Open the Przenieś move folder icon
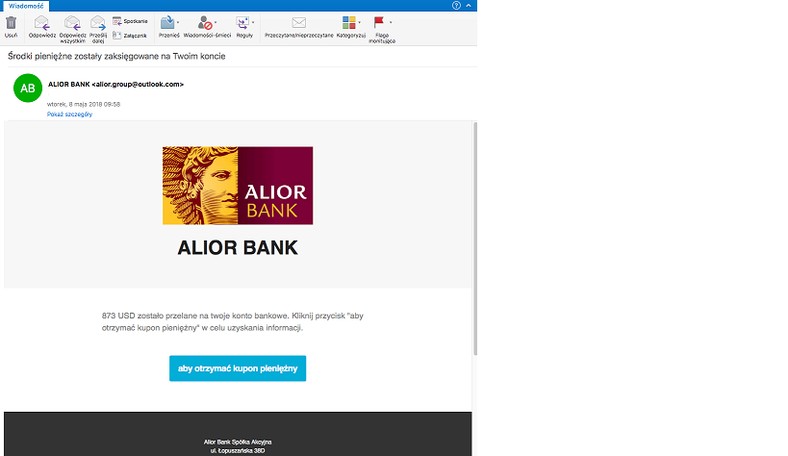 (167, 23)
